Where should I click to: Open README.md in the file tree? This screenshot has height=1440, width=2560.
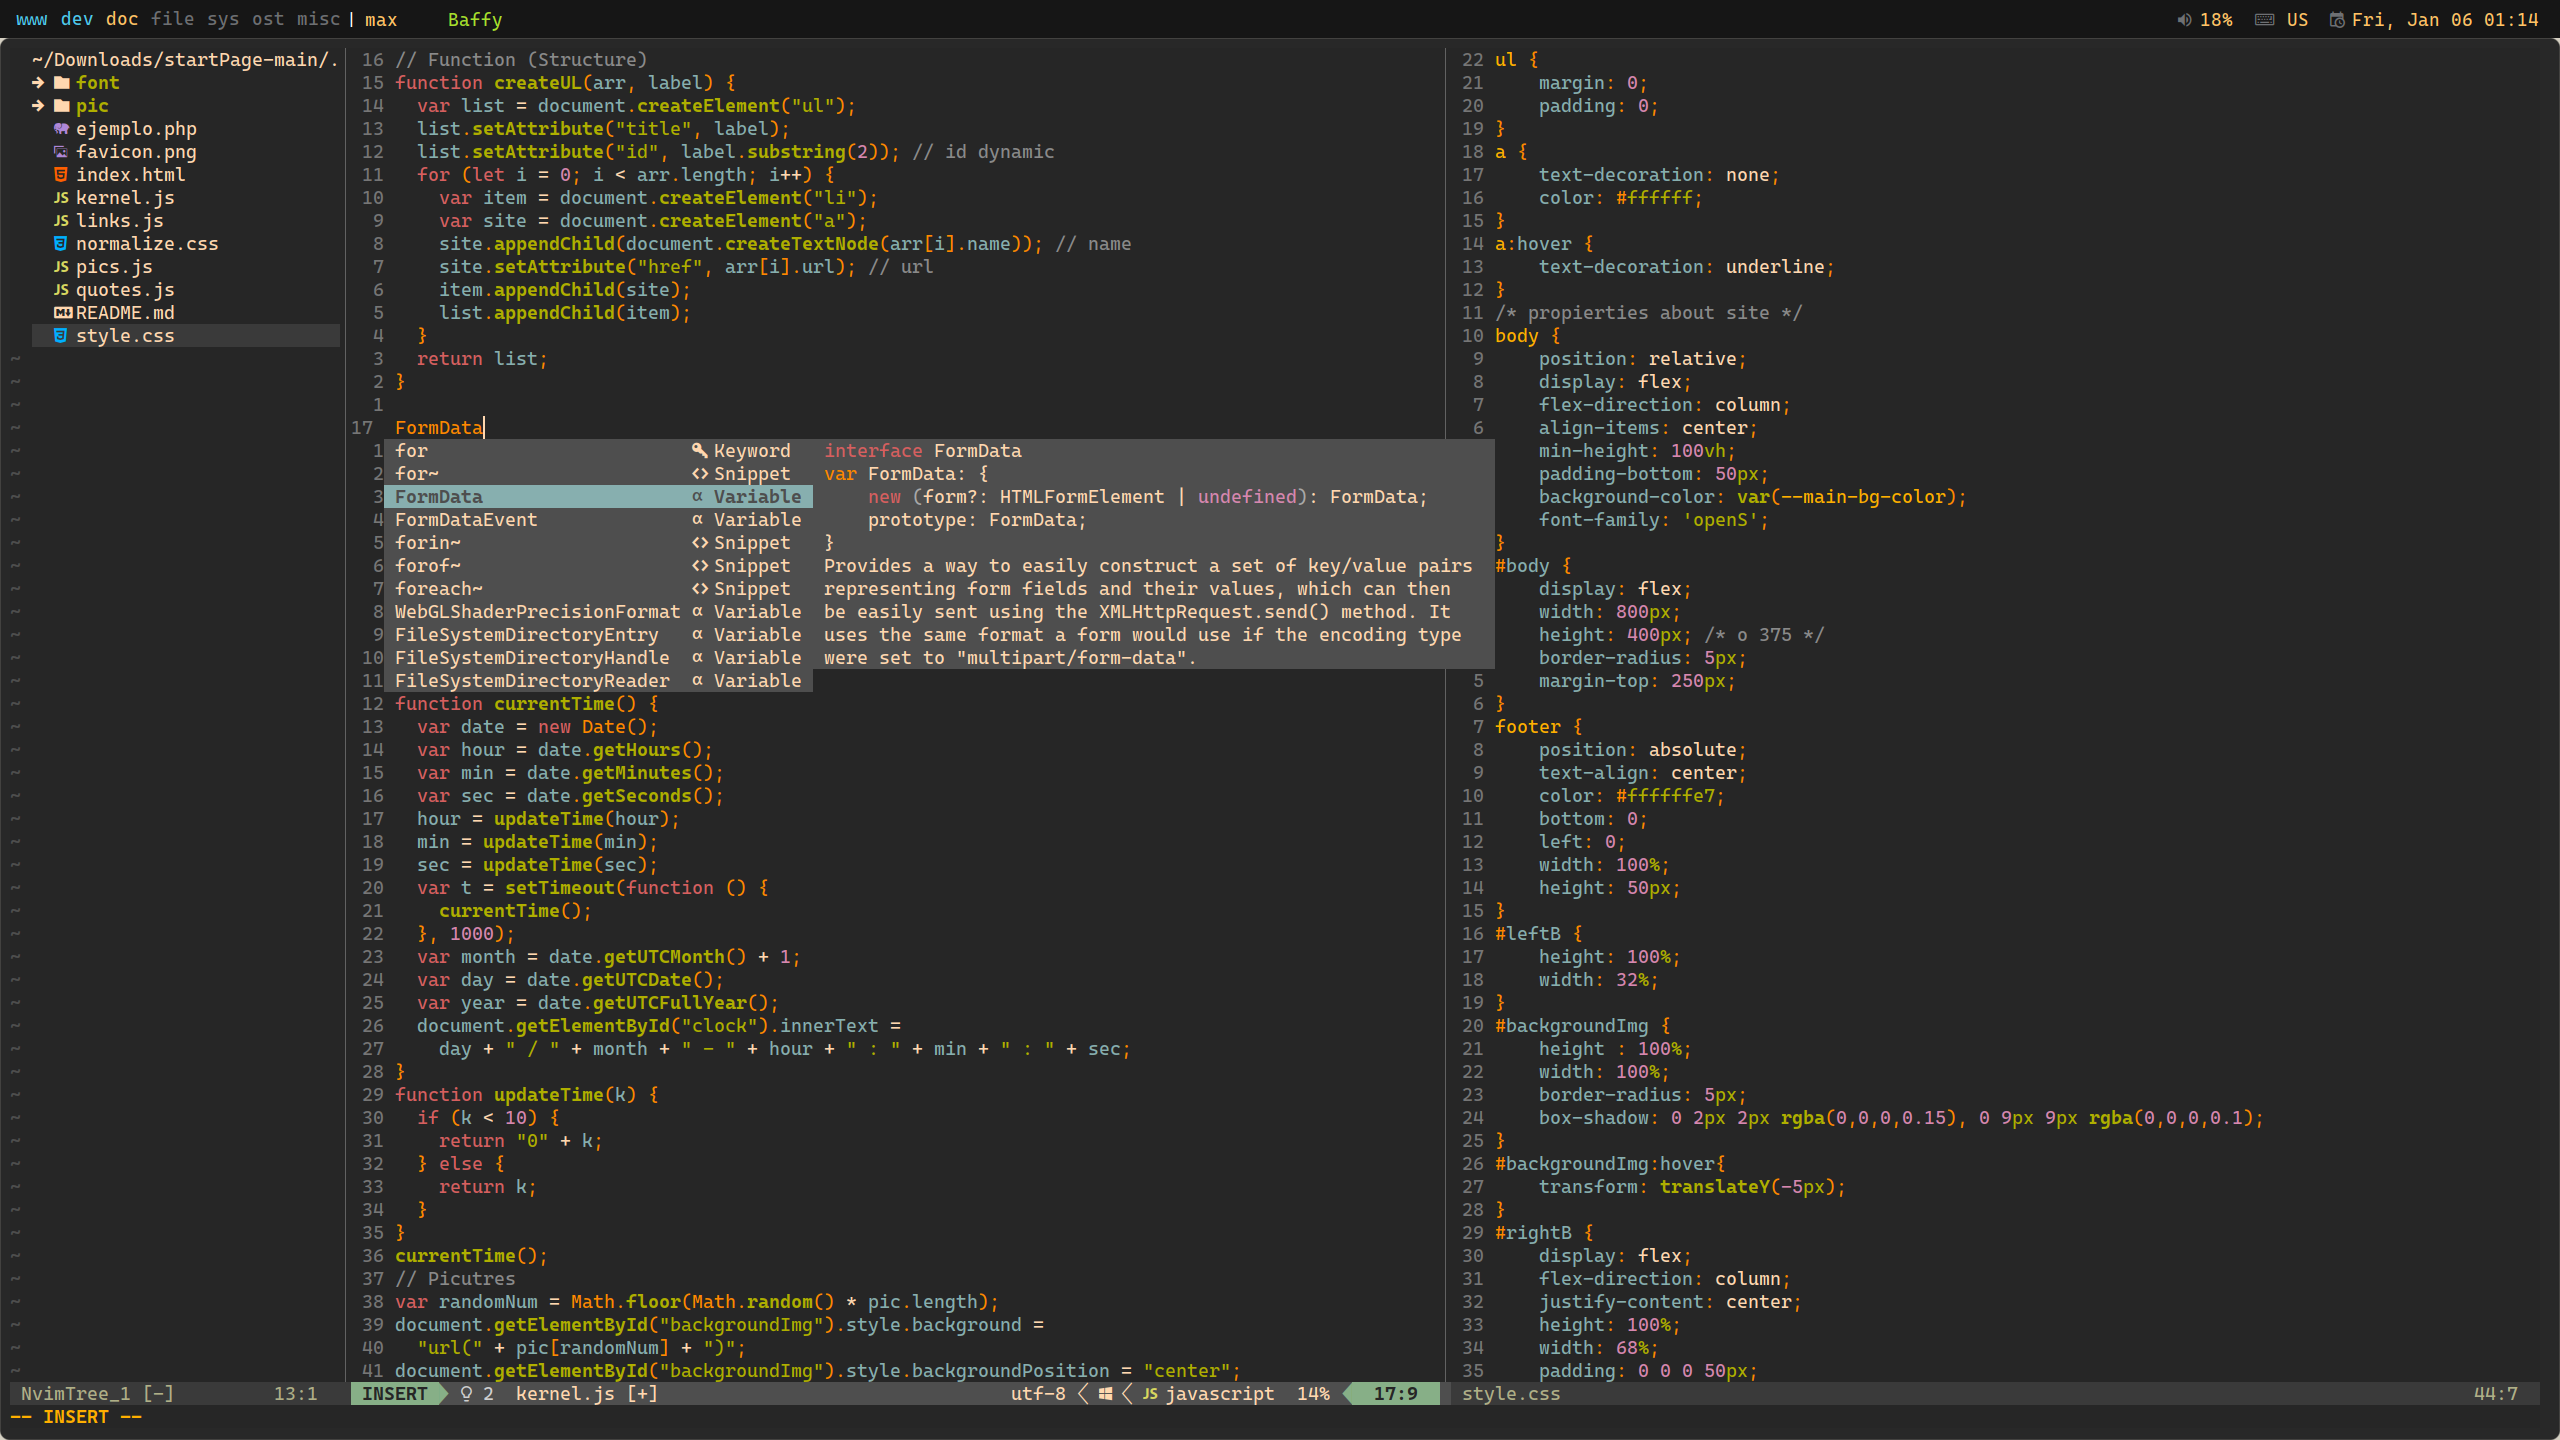click(x=125, y=313)
